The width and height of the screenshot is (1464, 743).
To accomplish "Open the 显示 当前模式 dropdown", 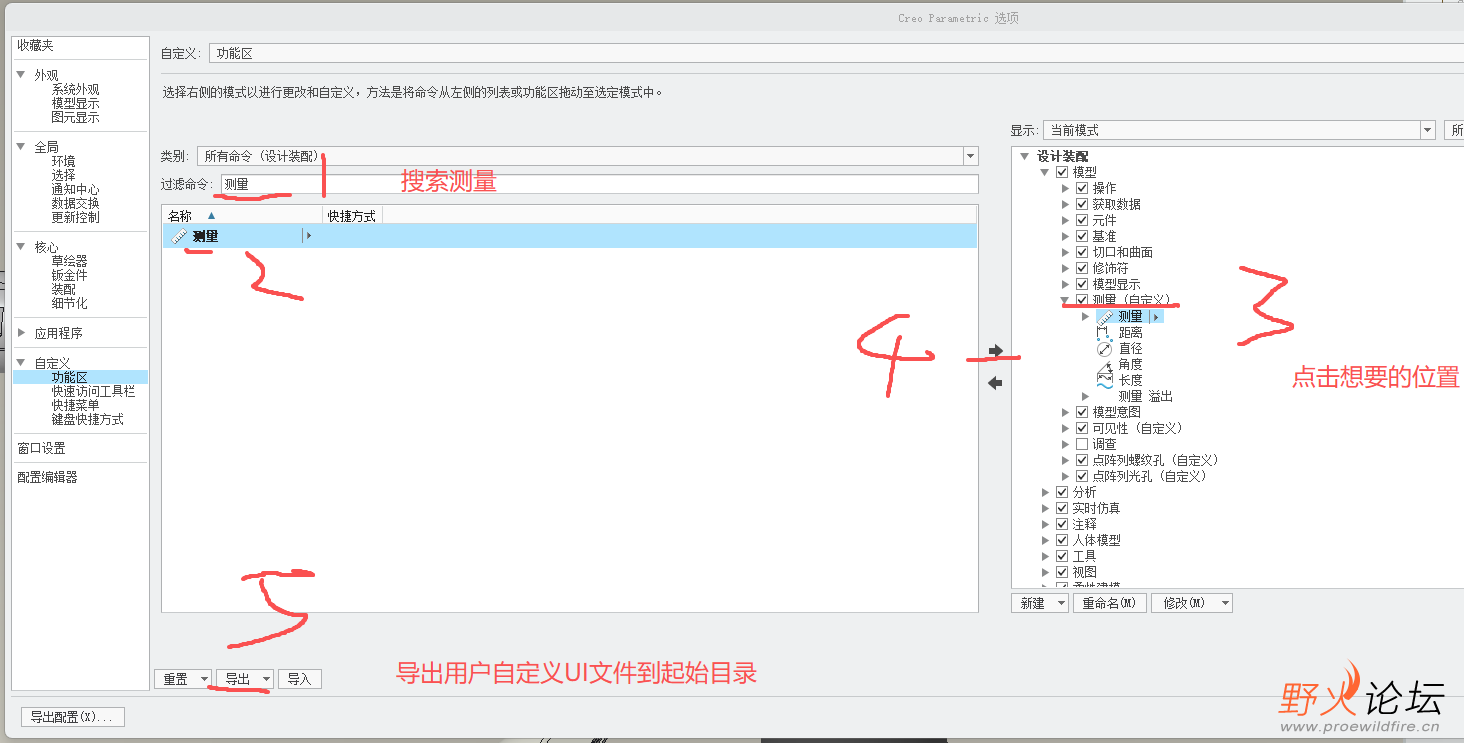I will pyautogui.click(x=1428, y=130).
